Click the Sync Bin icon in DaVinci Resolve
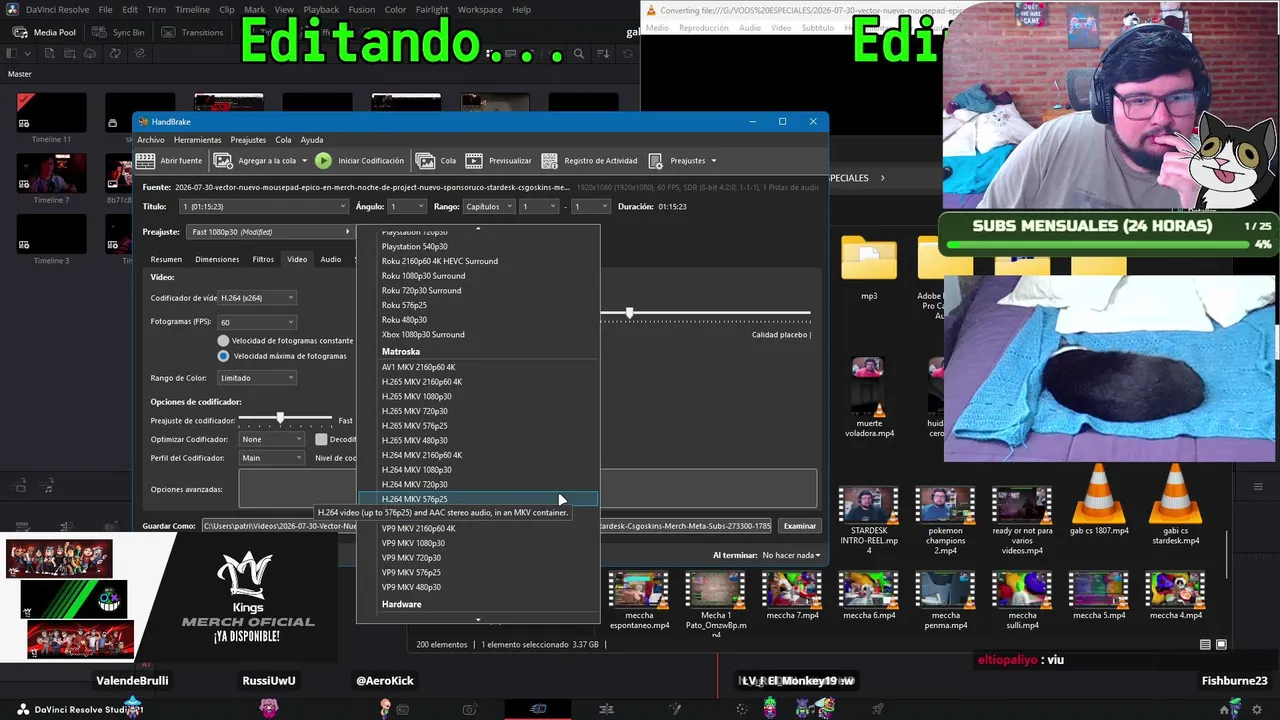Image resolution: width=1280 pixels, height=720 pixels. (x=100, y=32)
